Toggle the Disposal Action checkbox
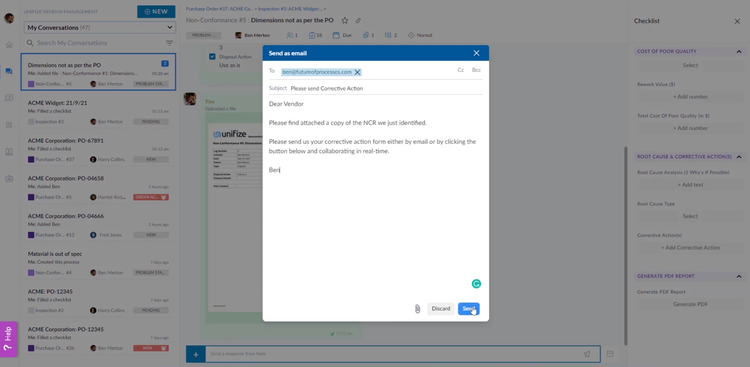 212,56
